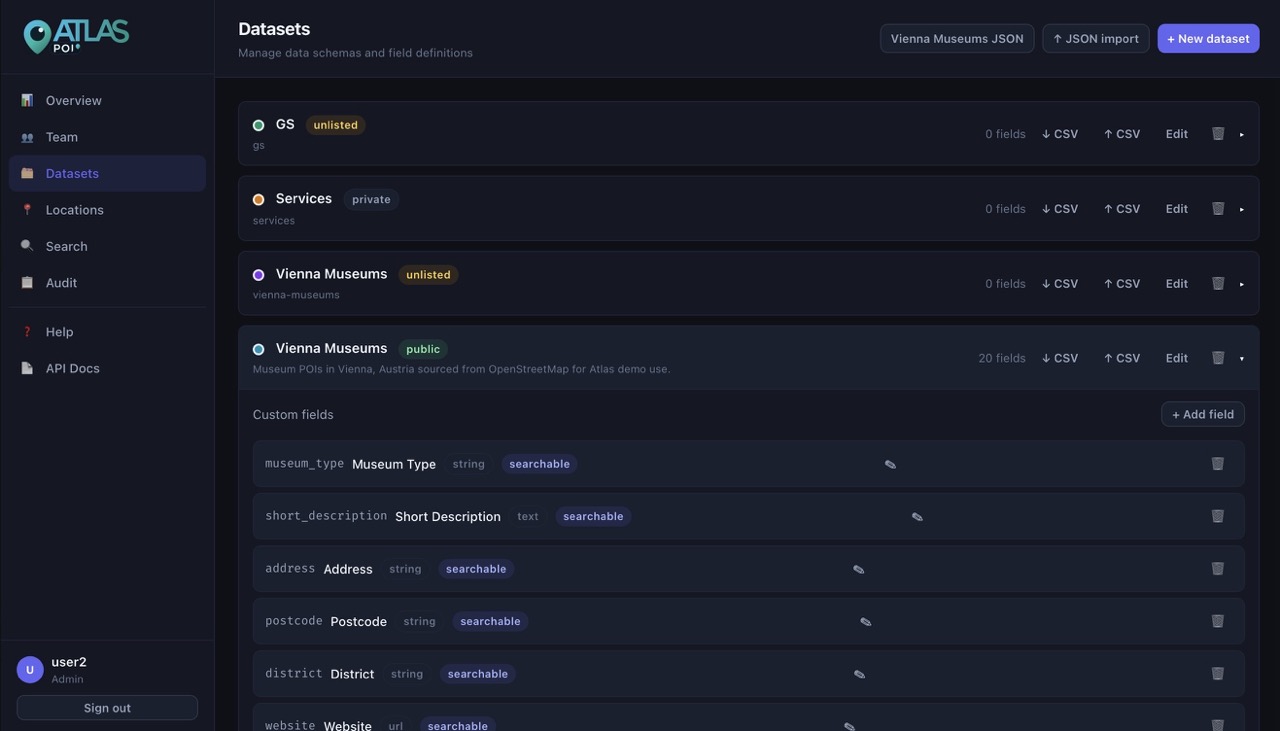Edit the public Vienna Museums dataset
This screenshot has width=1280, height=731.
tap(1177, 358)
